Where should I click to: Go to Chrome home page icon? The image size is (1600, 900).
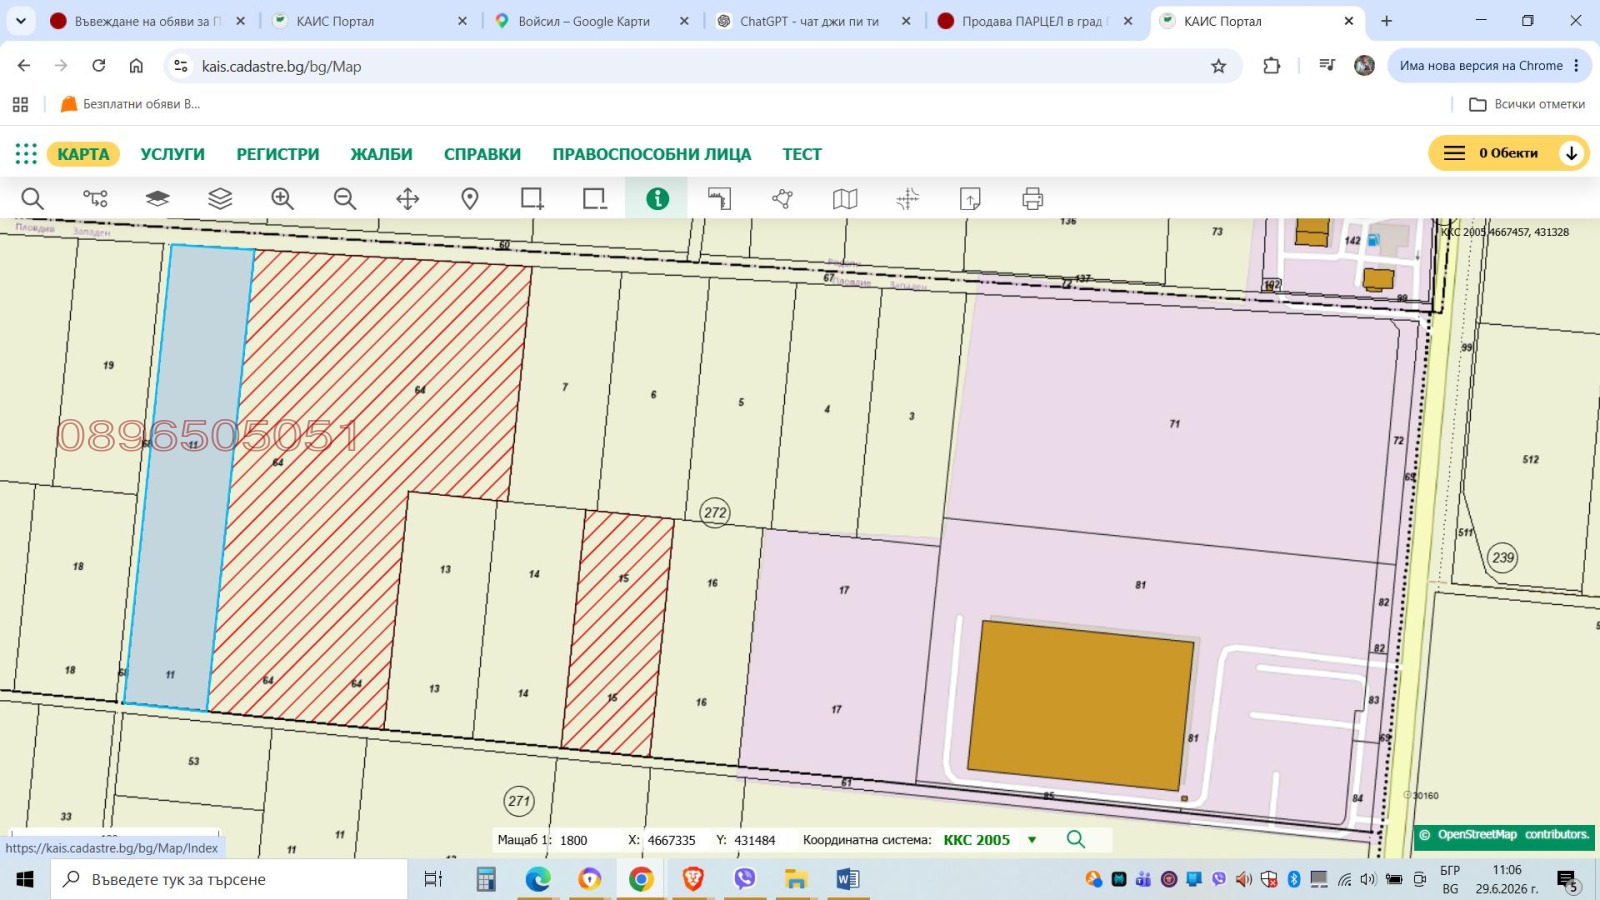click(x=136, y=66)
